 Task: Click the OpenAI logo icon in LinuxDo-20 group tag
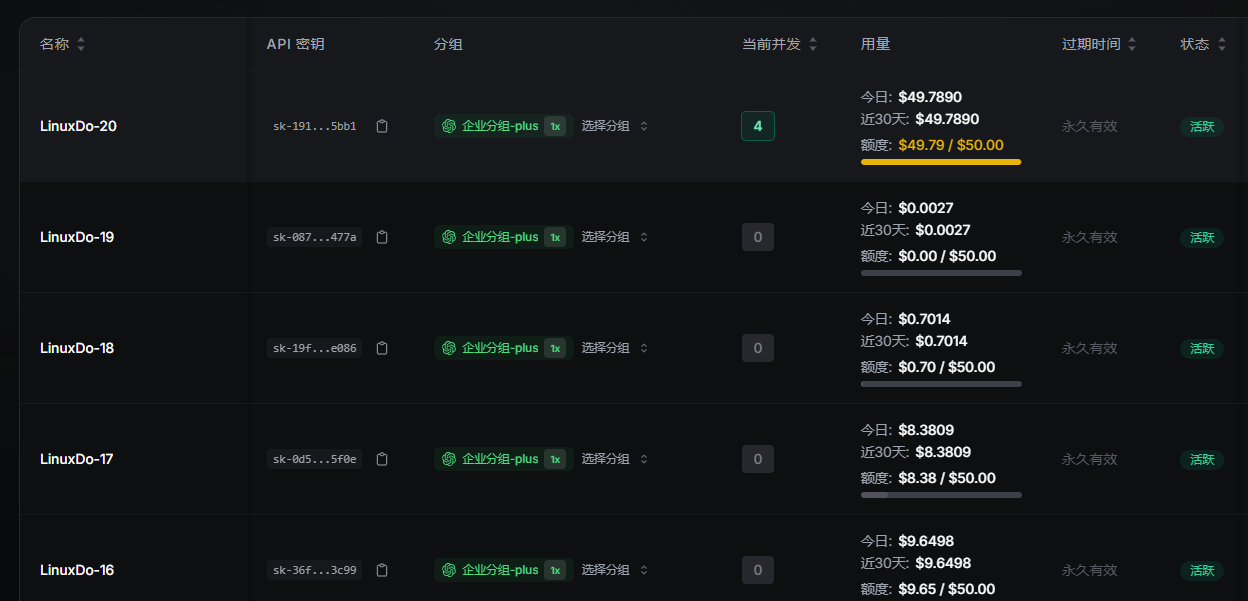[x=449, y=126]
